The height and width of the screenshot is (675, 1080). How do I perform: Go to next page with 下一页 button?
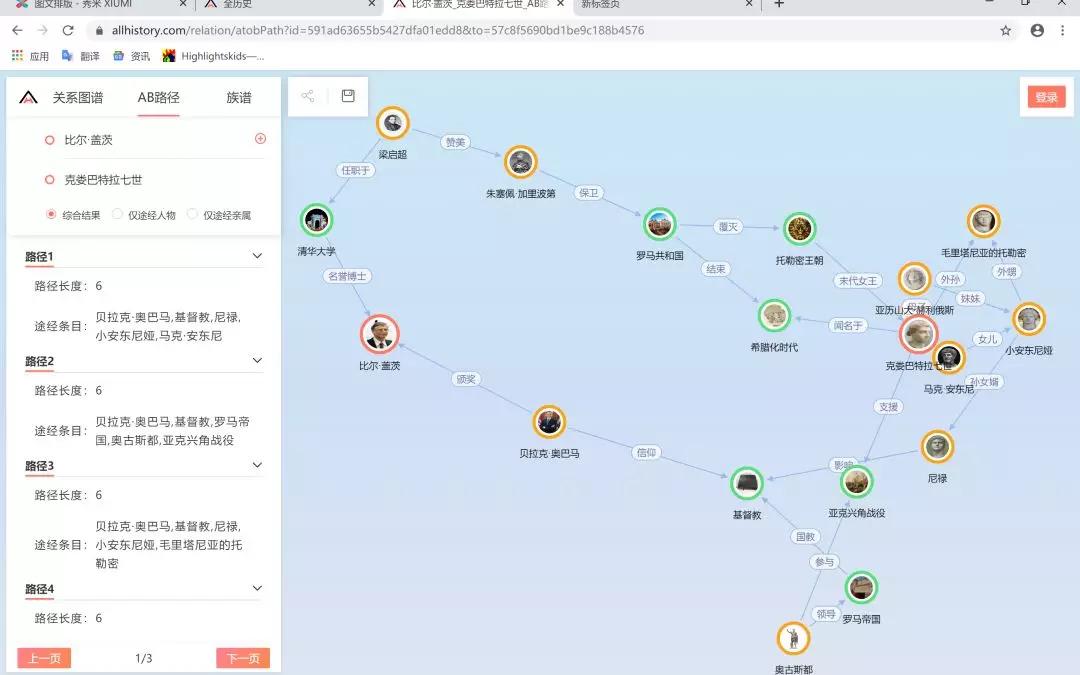click(242, 657)
